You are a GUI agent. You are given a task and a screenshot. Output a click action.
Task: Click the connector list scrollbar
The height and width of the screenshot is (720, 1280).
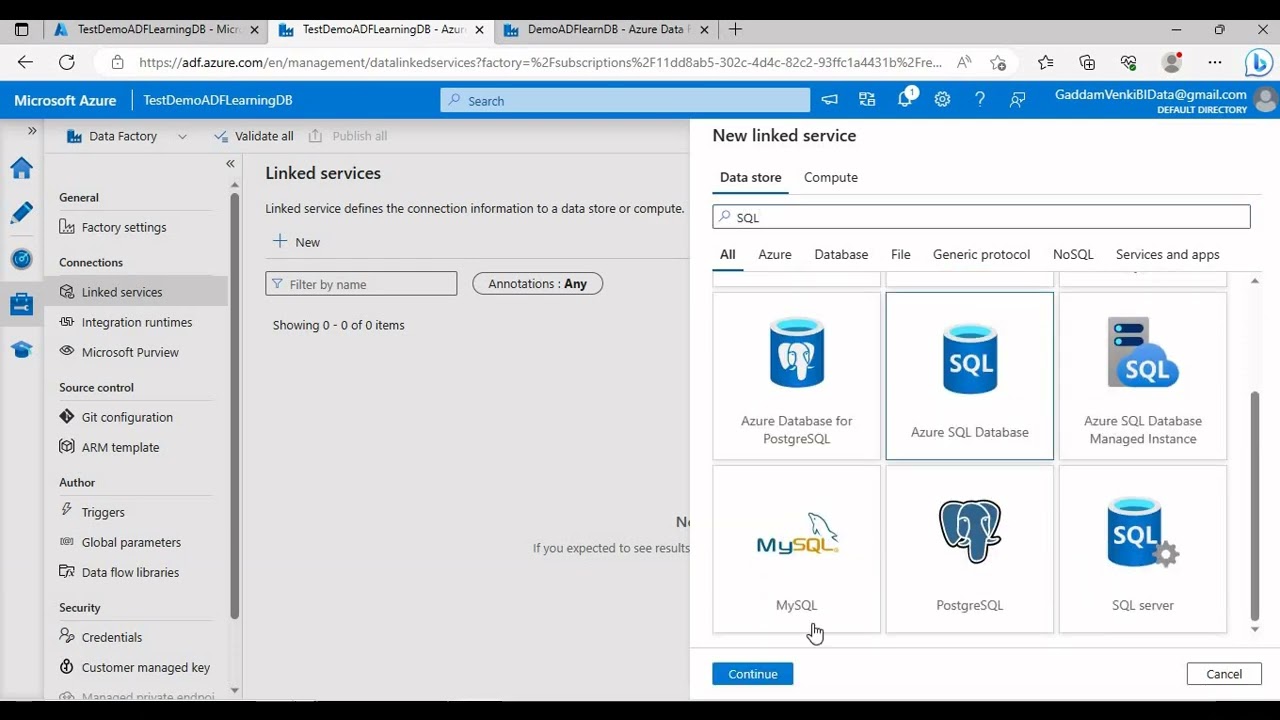pyautogui.click(x=1255, y=505)
